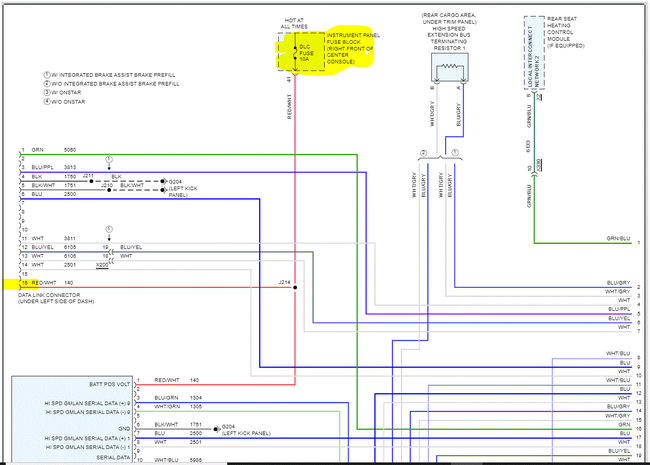The width and height of the screenshot is (650, 465).
Task: Click DLC pin 4 BLK 1750
Action: click(x=49, y=177)
